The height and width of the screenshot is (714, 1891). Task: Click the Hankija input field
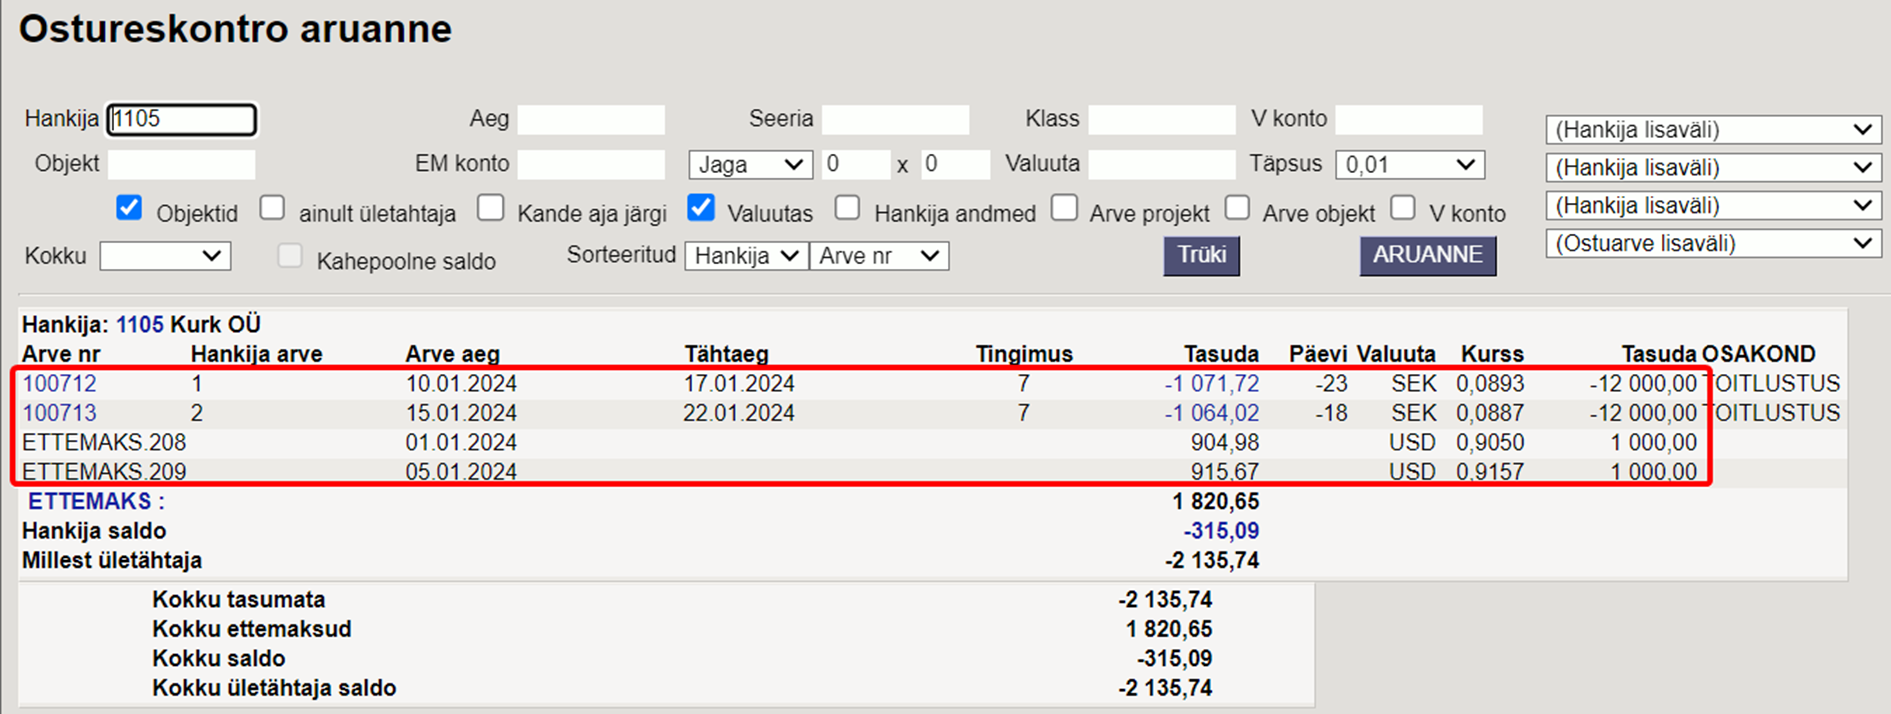pyautogui.click(x=182, y=120)
